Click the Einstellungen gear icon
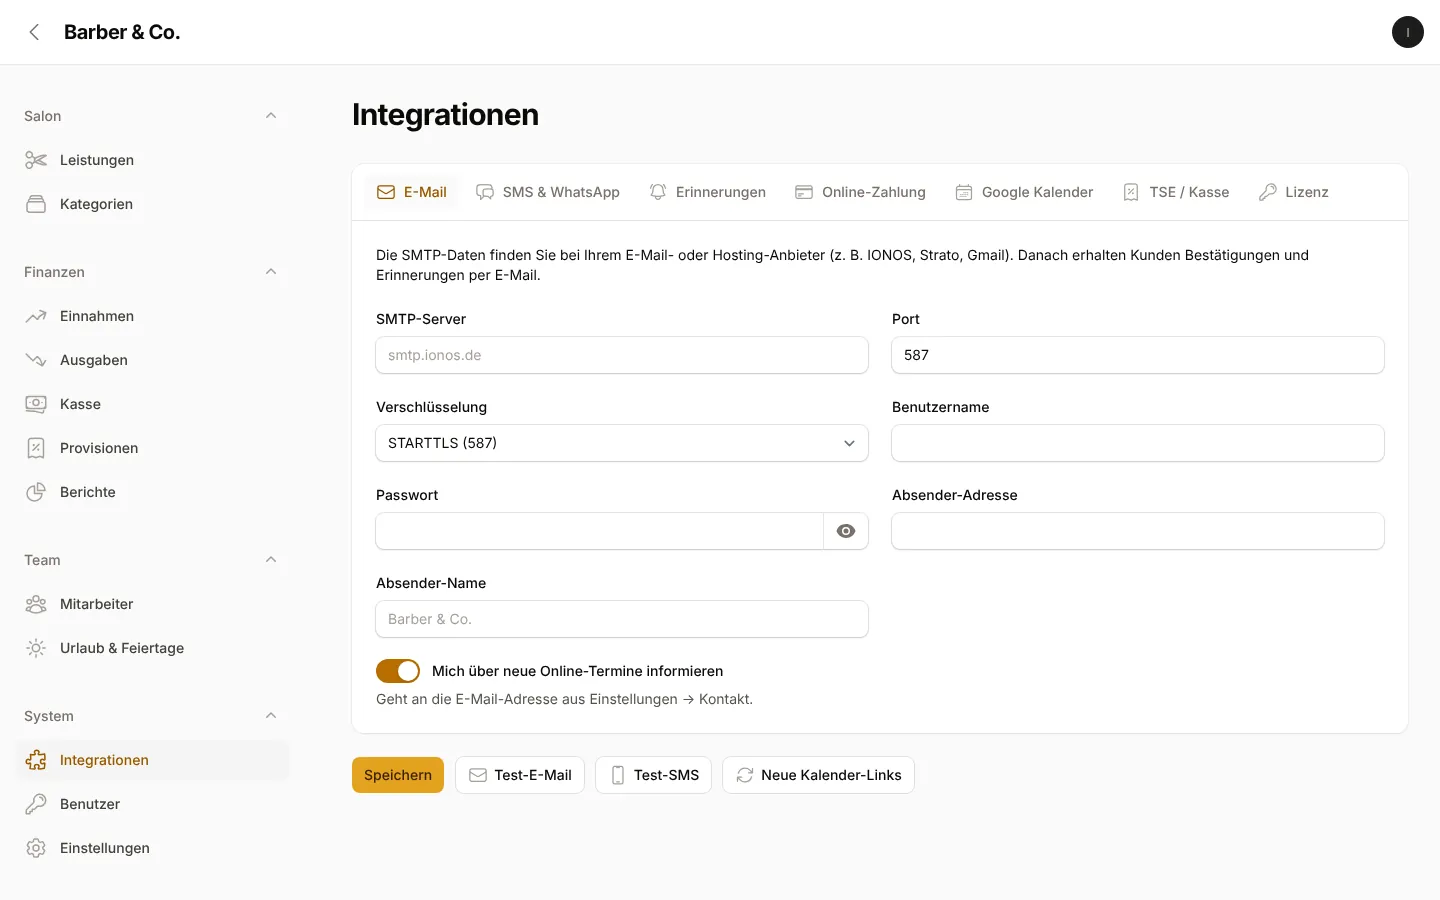Viewport: 1440px width, 900px height. tap(36, 848)
